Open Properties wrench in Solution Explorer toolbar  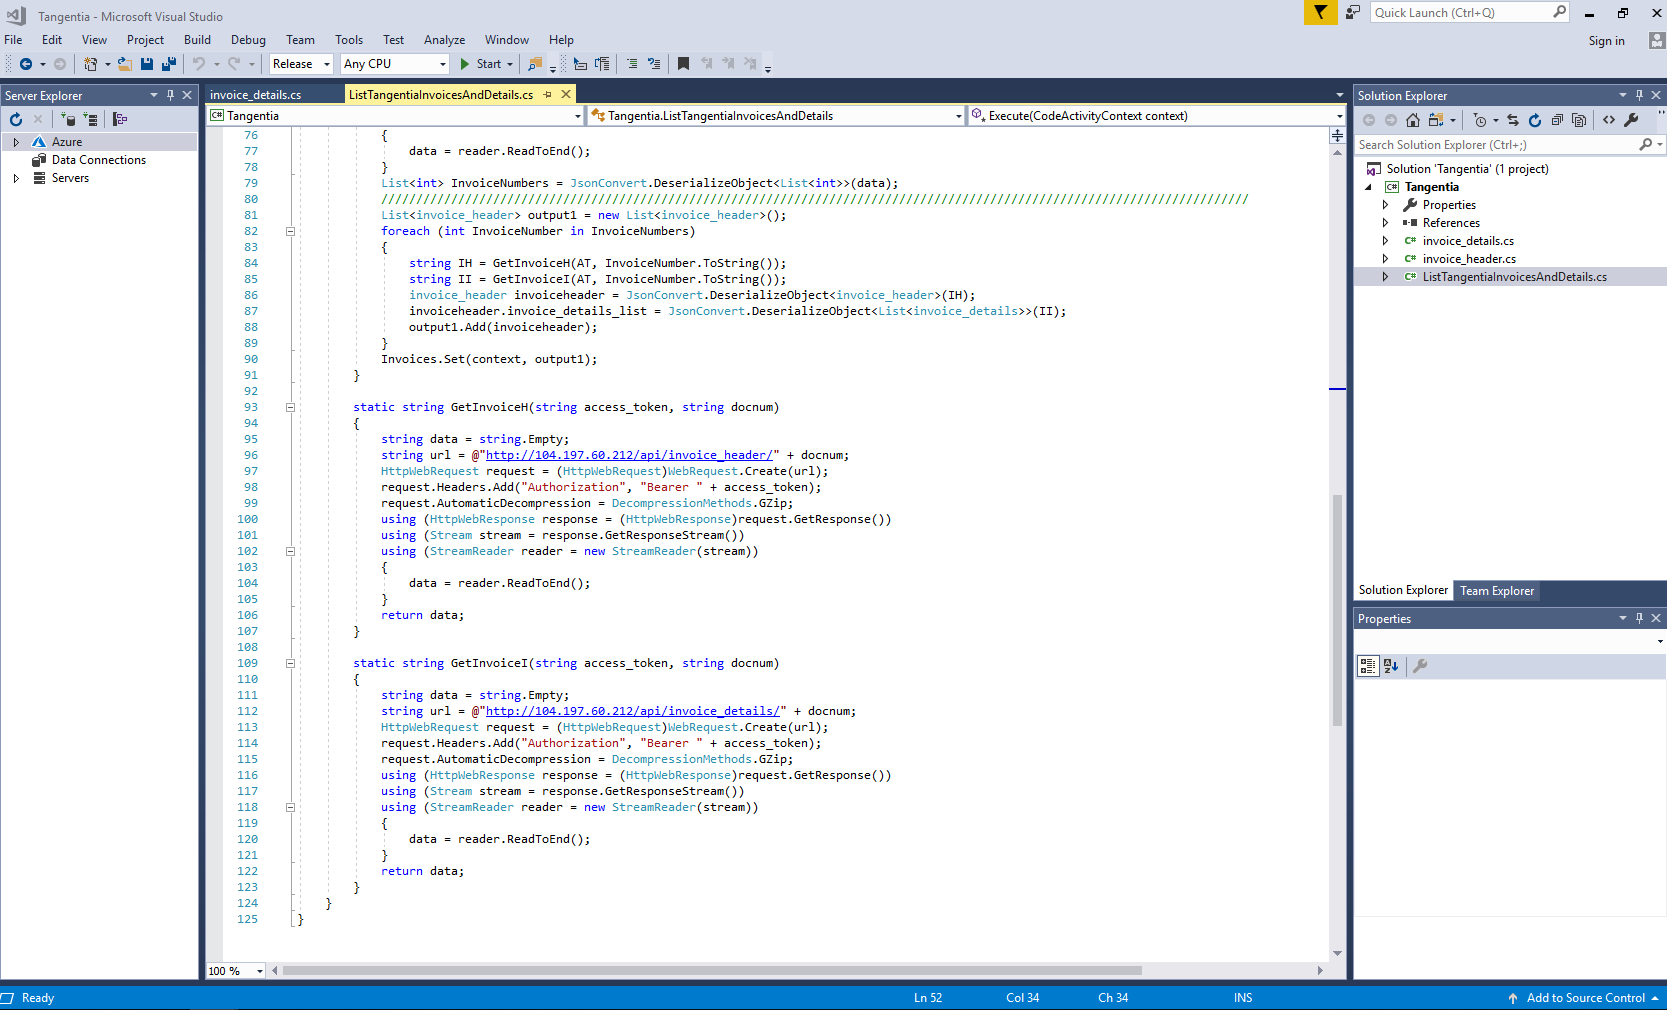pyautogui.click(x=1631, y=120)
